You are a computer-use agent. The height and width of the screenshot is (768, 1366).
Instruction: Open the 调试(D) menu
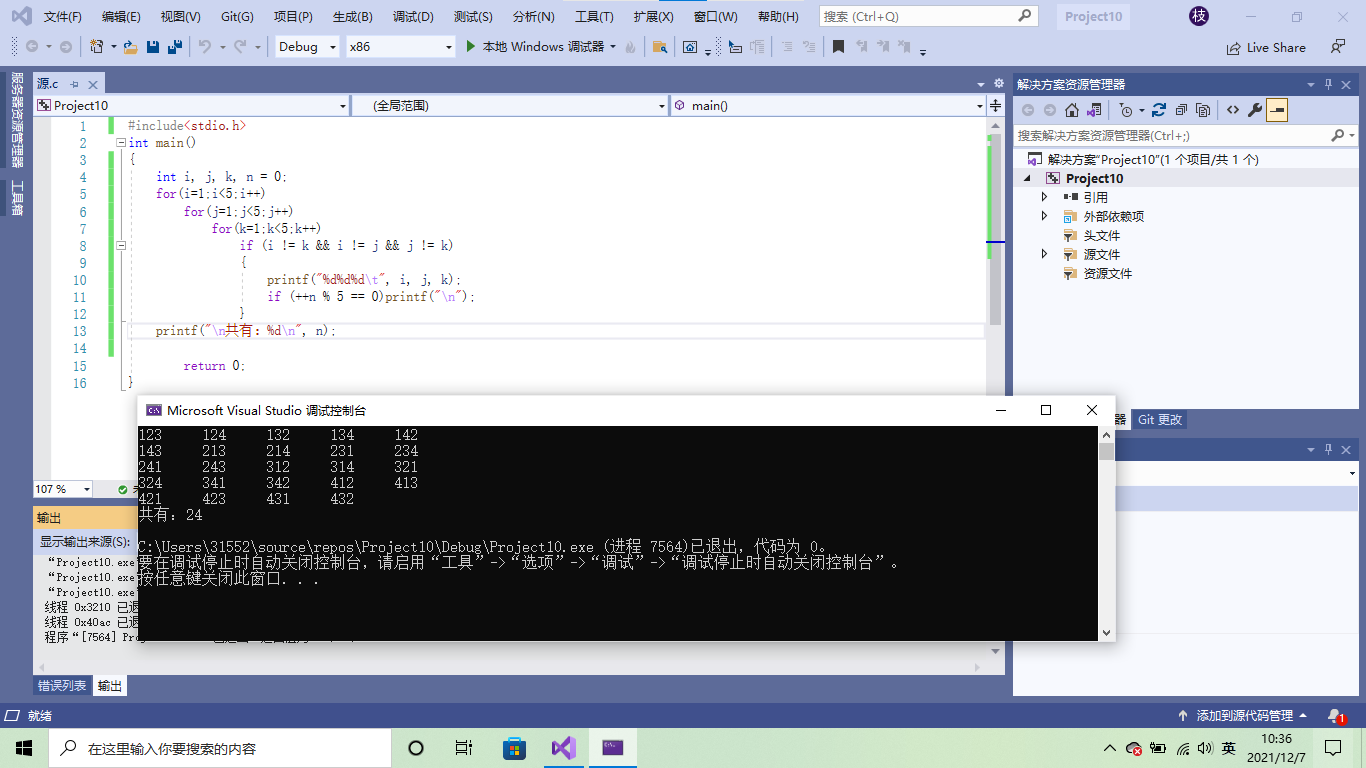(413, 16)
